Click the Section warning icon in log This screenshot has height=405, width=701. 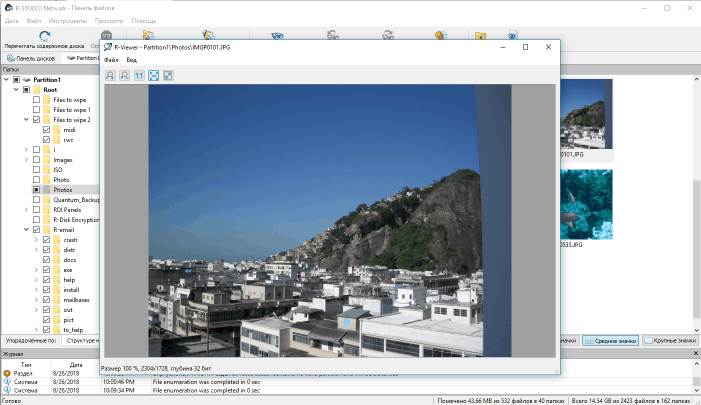pyautogui.click(x=7, y=373)
